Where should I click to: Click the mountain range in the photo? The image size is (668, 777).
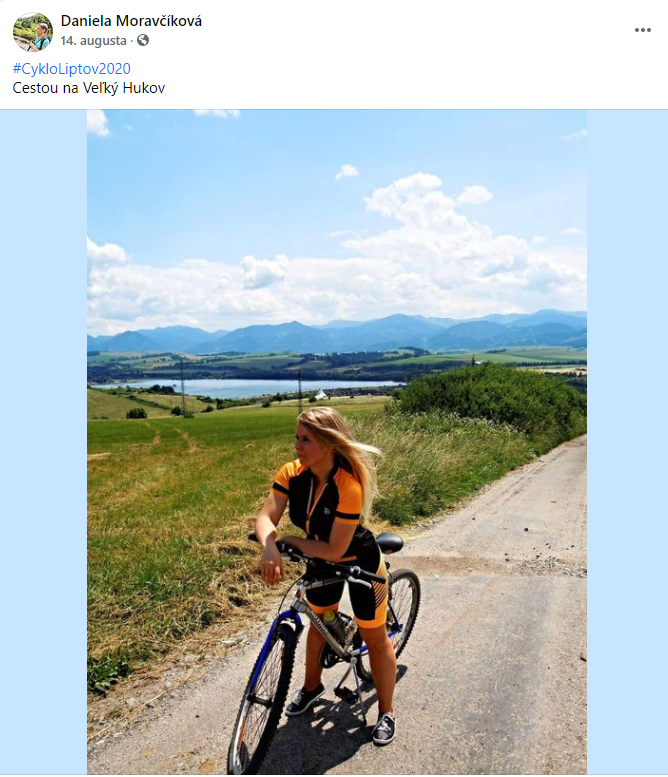pos(337,331)
